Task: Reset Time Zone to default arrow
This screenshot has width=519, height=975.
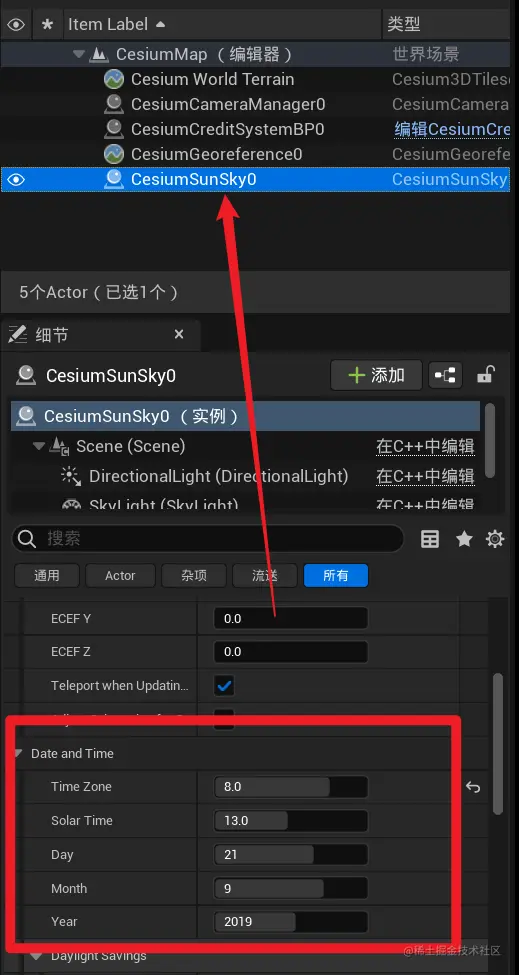Action: tap(473, 787)
